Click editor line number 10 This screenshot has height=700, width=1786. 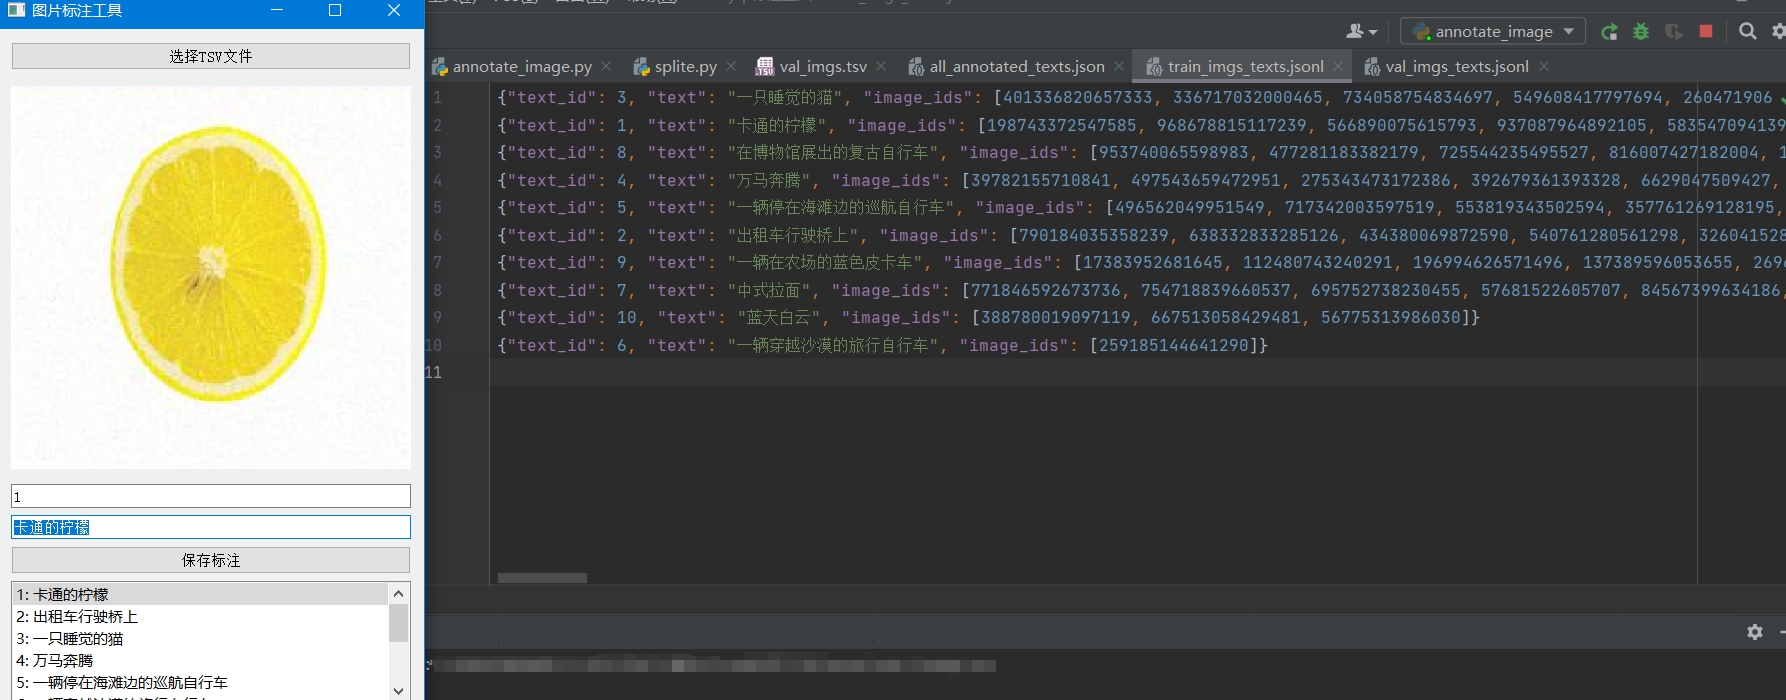(x=433, y=345)
